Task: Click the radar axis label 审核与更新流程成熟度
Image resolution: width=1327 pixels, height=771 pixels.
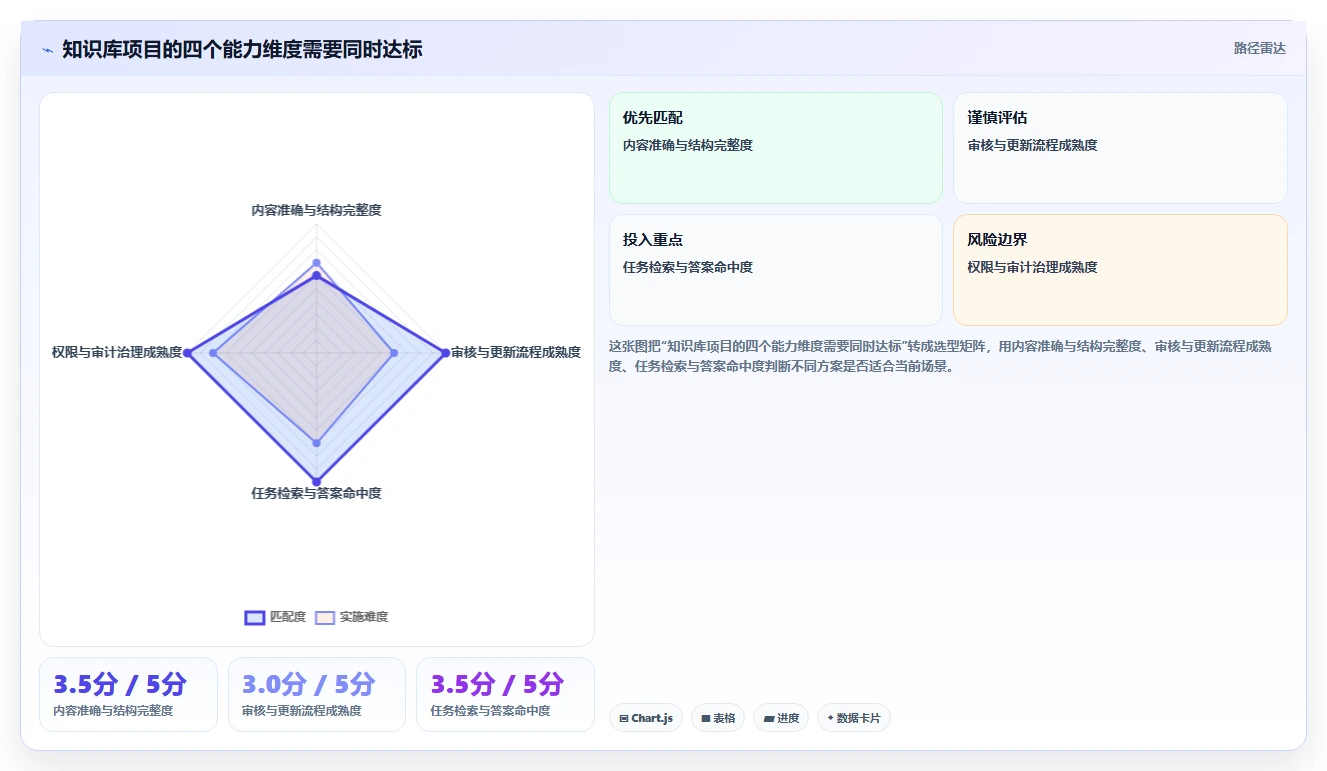Action: 516,352
